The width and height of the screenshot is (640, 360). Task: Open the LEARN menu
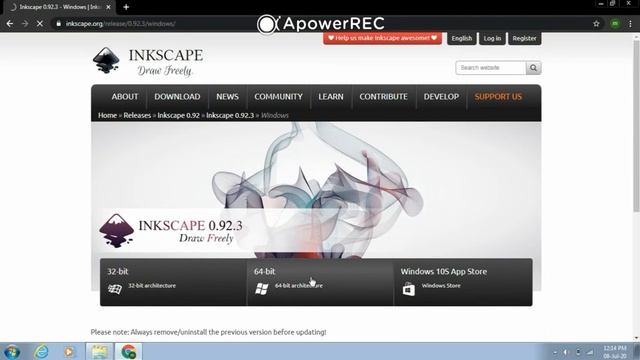[x=331, y=97]
